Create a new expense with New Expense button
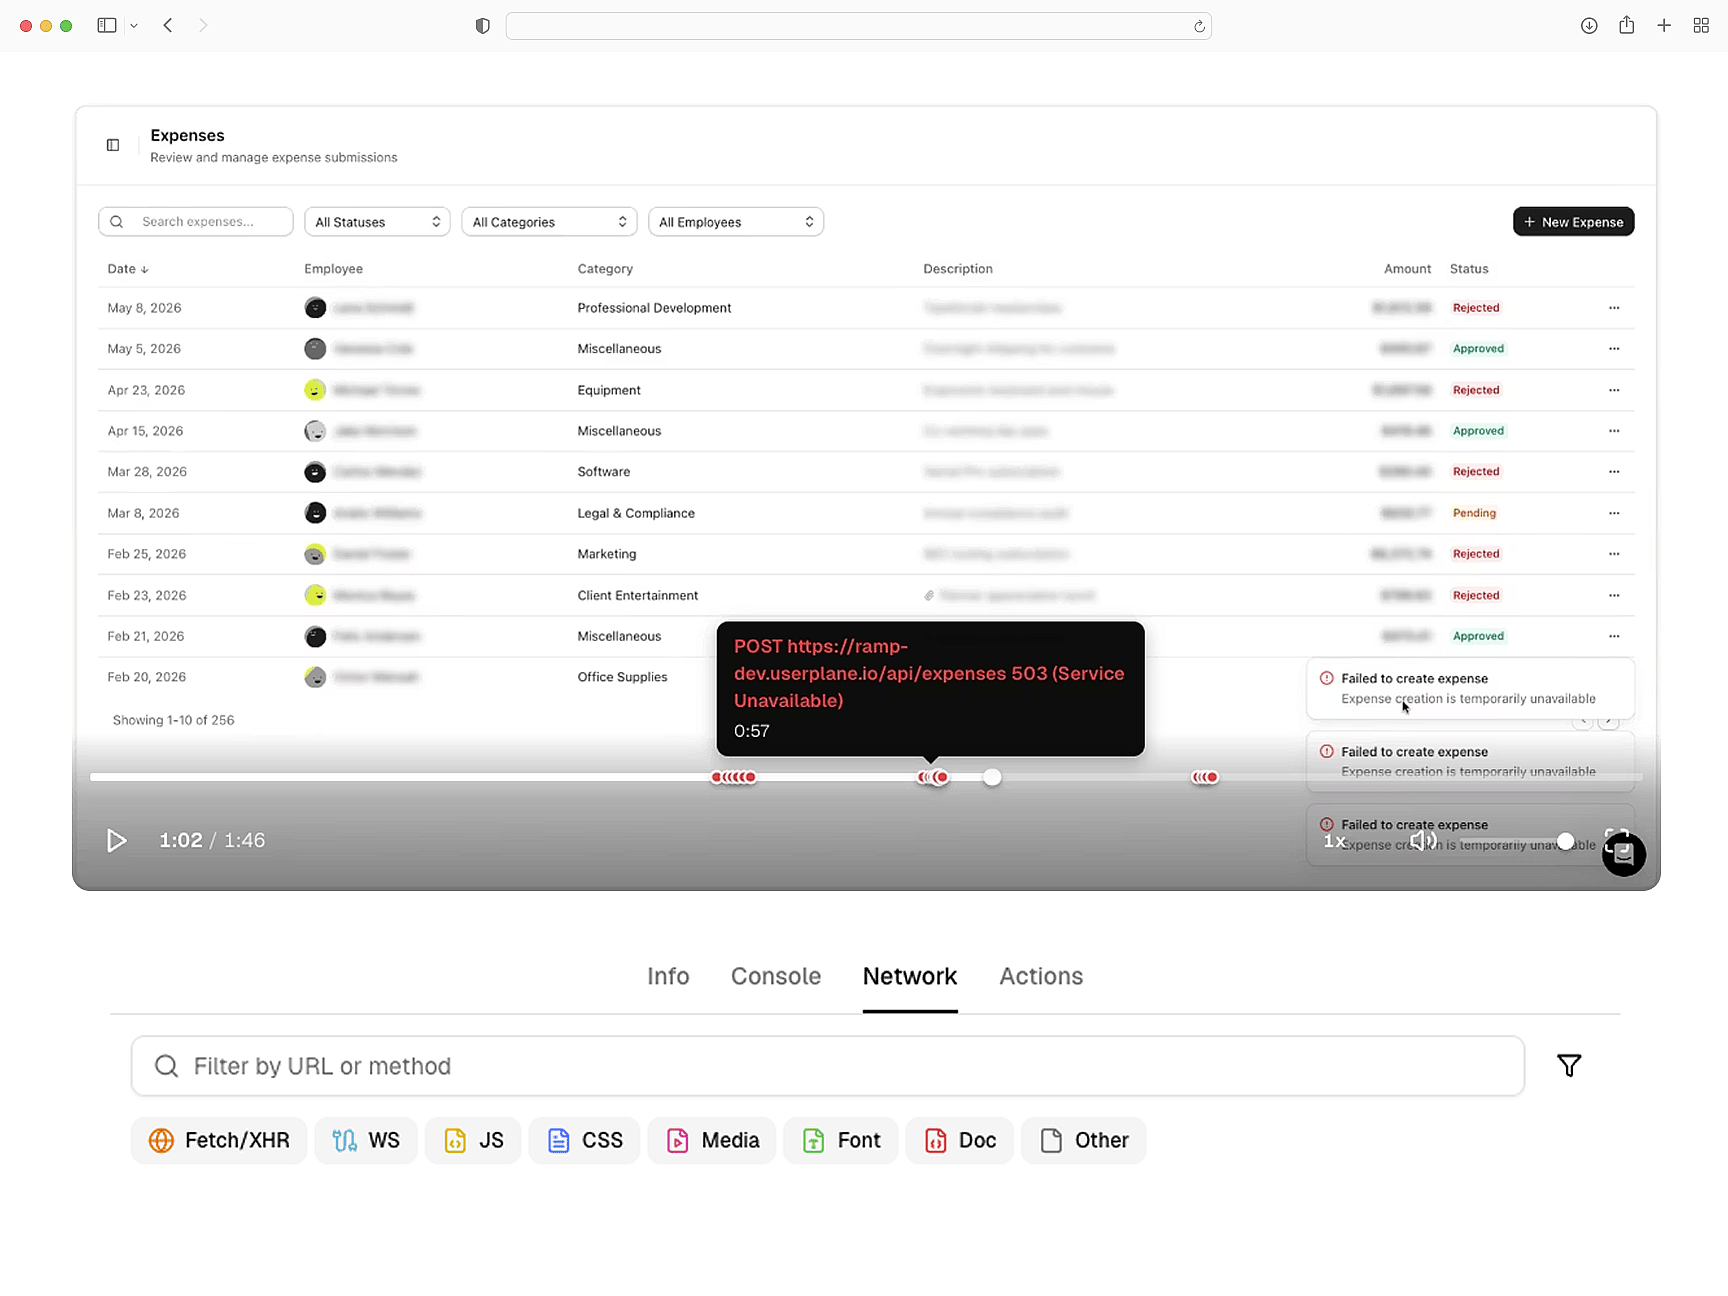Screen dimensions: 1728x1296 tap(1573, 221)
